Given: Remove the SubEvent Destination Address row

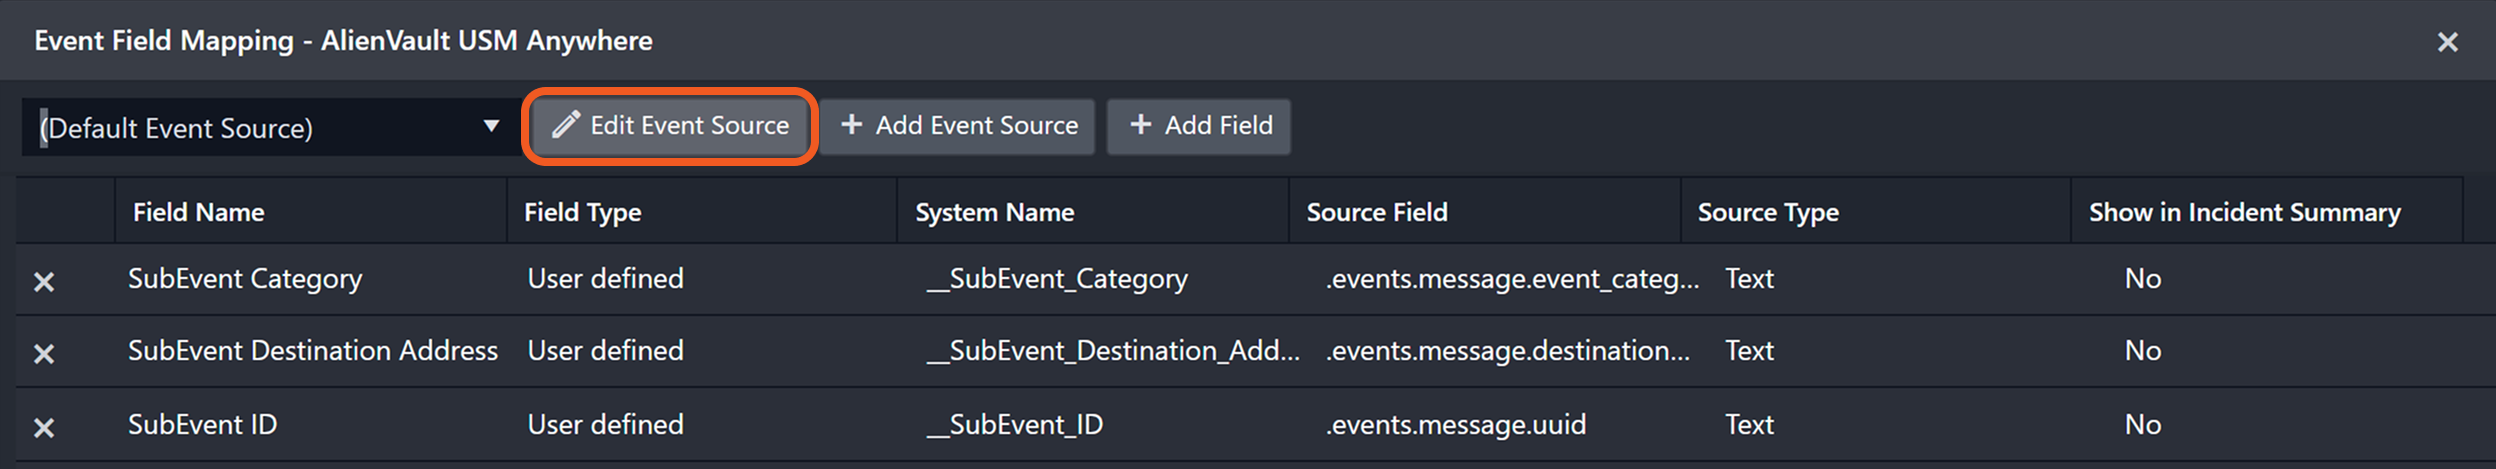Looking at the screenshot, I should [44, 354].
